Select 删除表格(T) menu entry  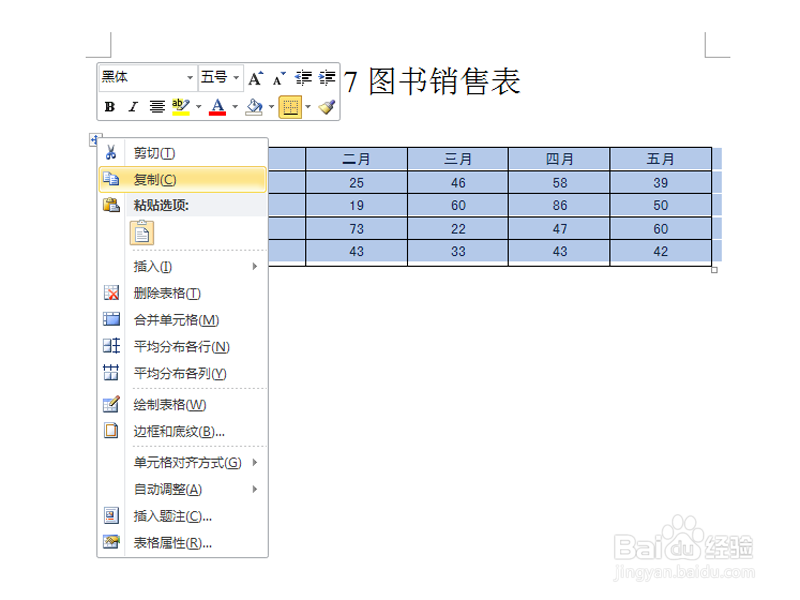pos(183,293)
